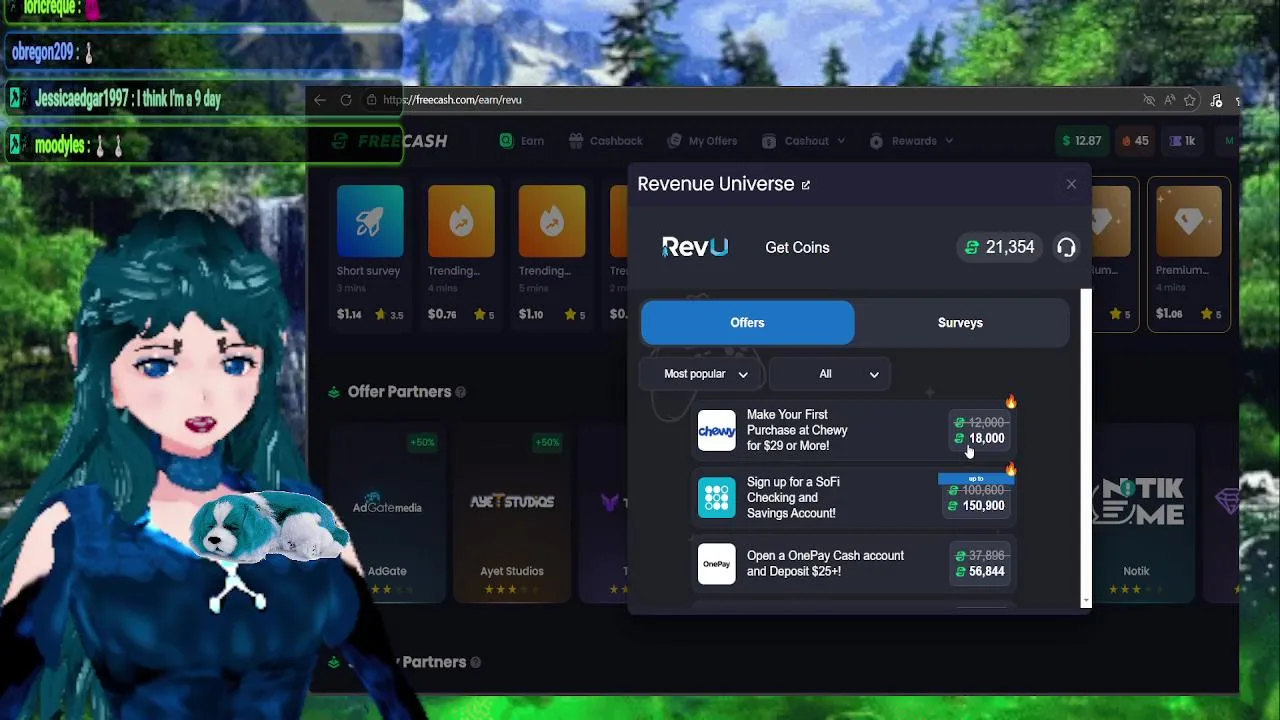This screenshot has height=720, width=1280.
Task: View site info via the lock icon
Action: pos(371,100)
